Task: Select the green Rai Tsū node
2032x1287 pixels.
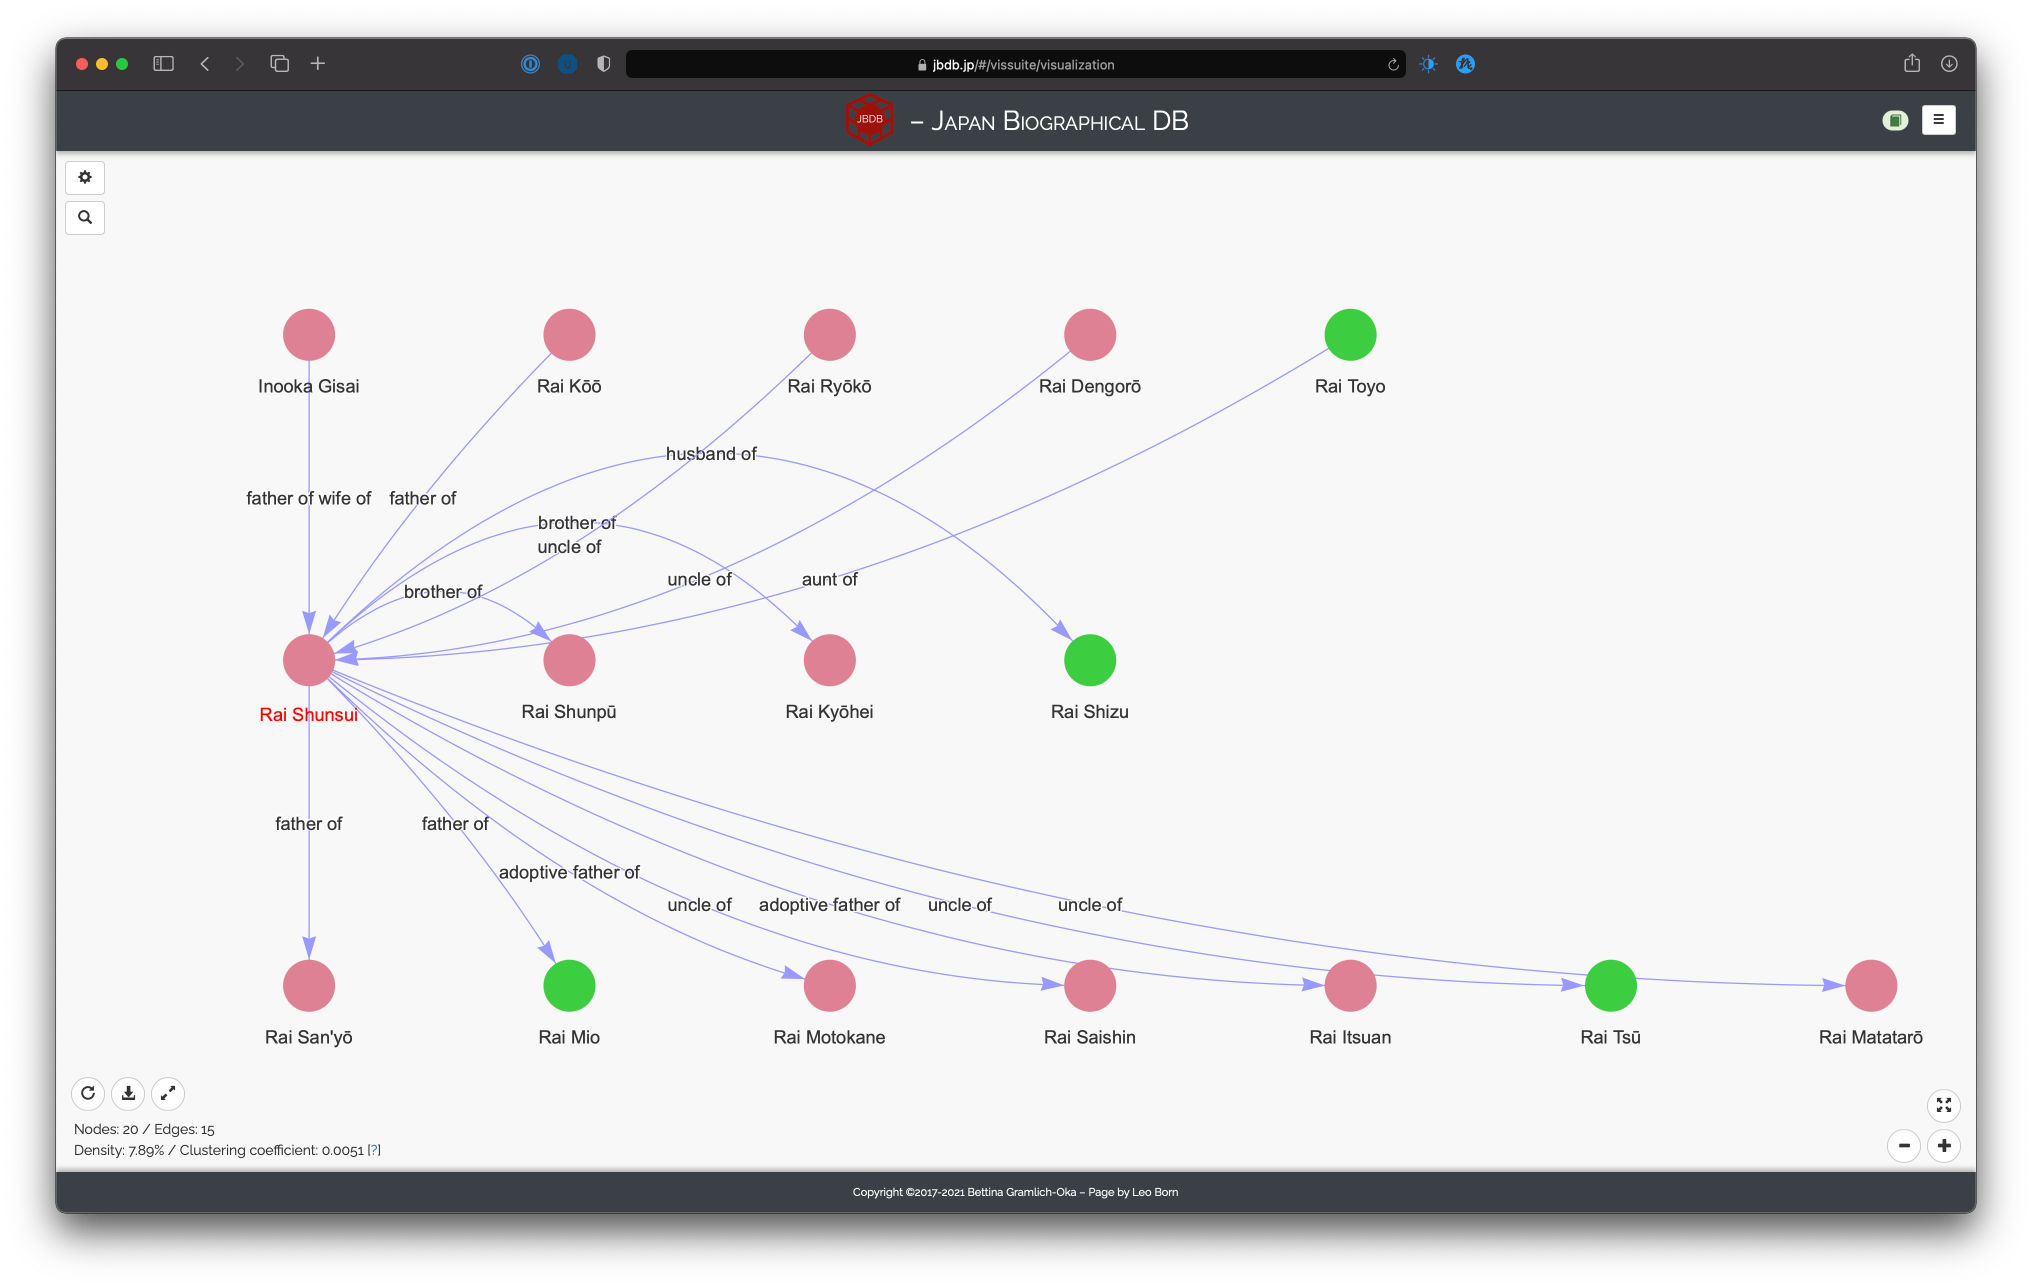Action: pos(1611,986)
